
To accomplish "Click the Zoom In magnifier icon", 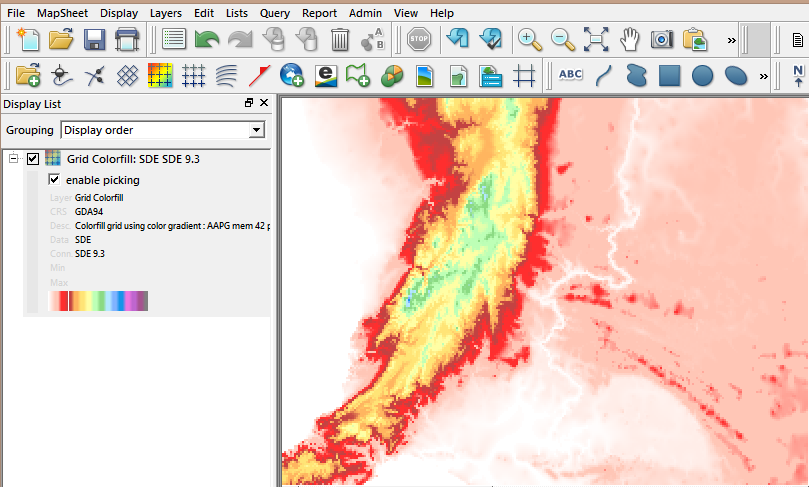I will tap(530, 40).
